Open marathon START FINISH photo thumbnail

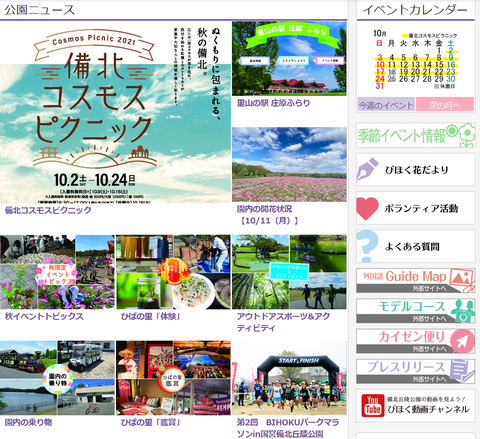tap(289, 378)
